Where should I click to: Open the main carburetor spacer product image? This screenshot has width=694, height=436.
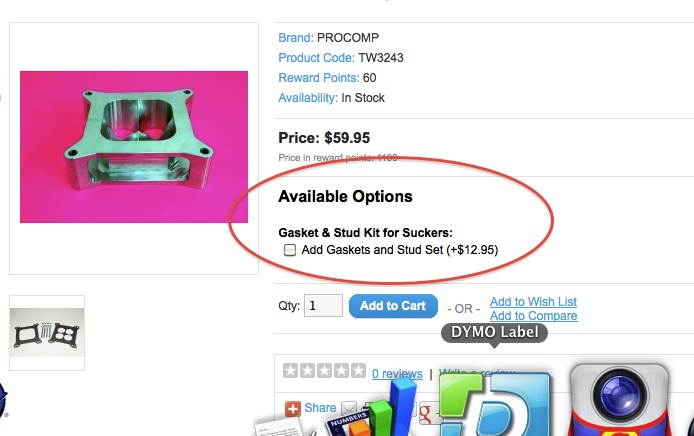[x=134, y=147]
